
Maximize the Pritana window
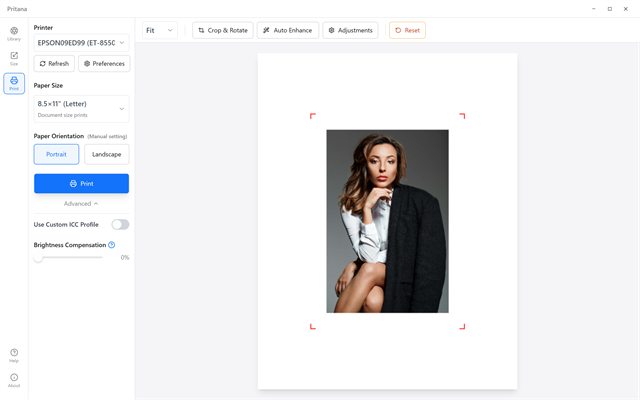point(610,9)
